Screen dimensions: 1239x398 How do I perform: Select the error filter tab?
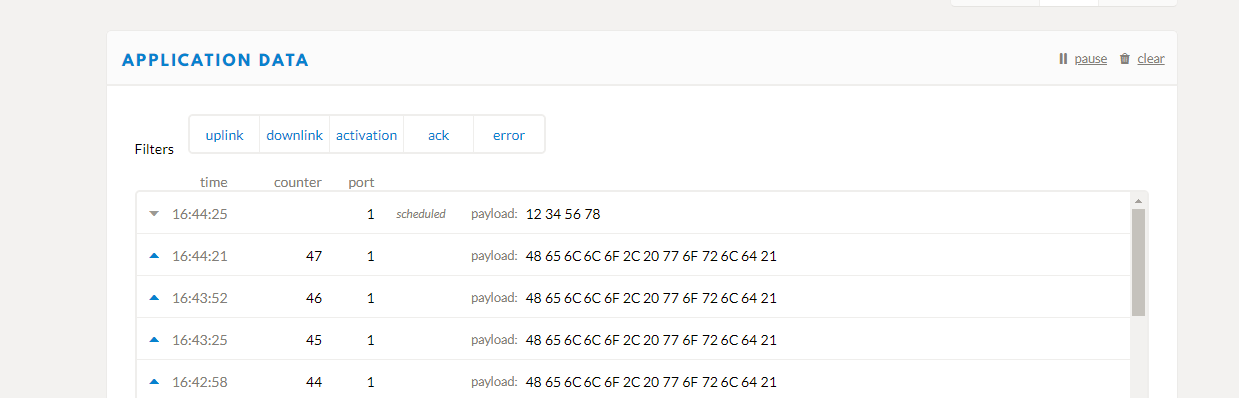(509, 135)
